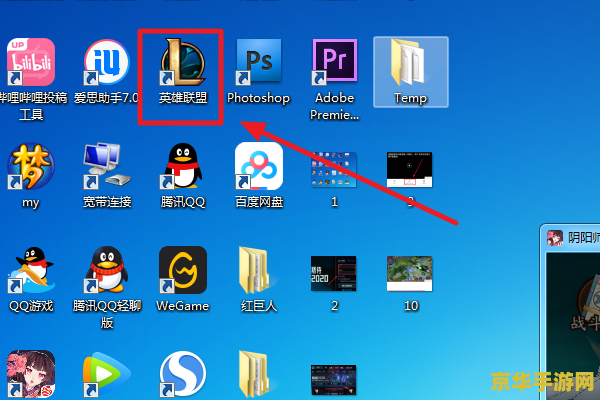Launch the 腾讯QQ penguin shortcut
Image resolution: width=600 pixels, height=400 pixels.
[x=183, y=166]
